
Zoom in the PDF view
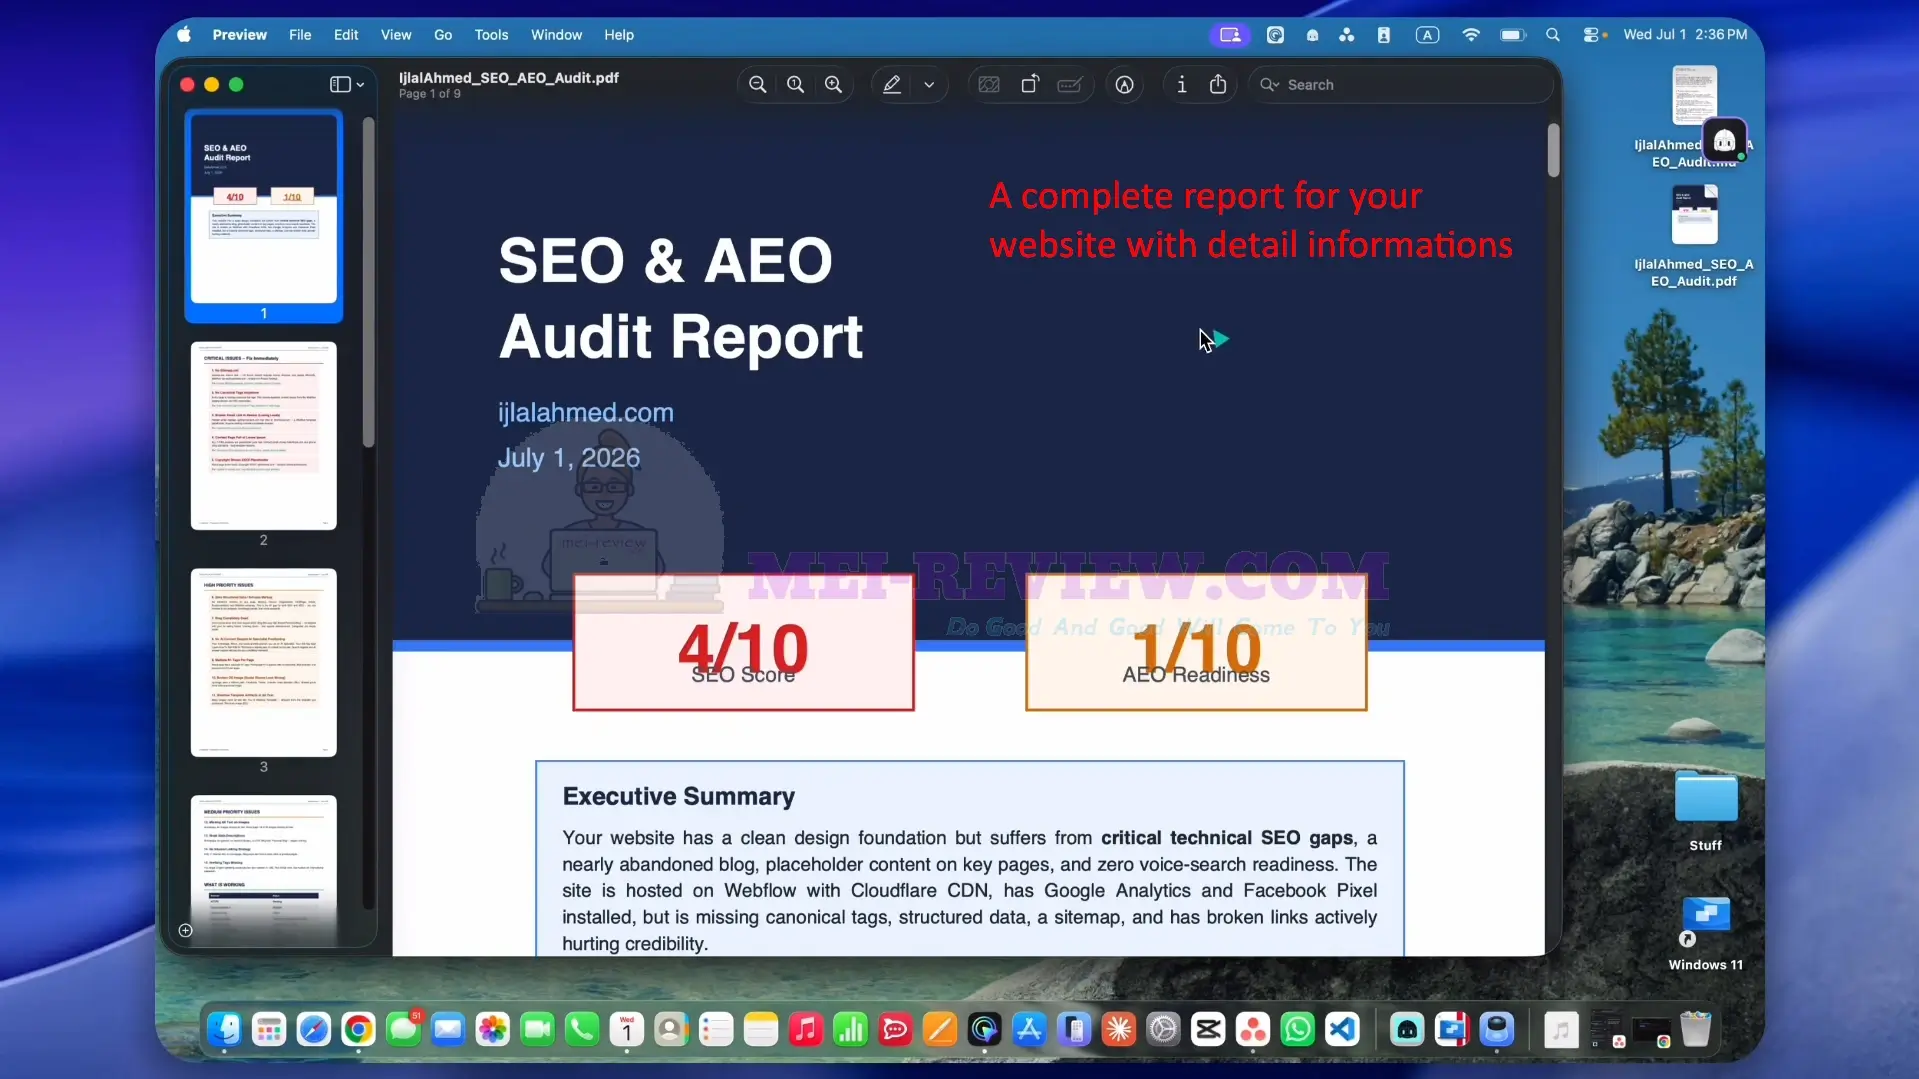coord(833,85)
